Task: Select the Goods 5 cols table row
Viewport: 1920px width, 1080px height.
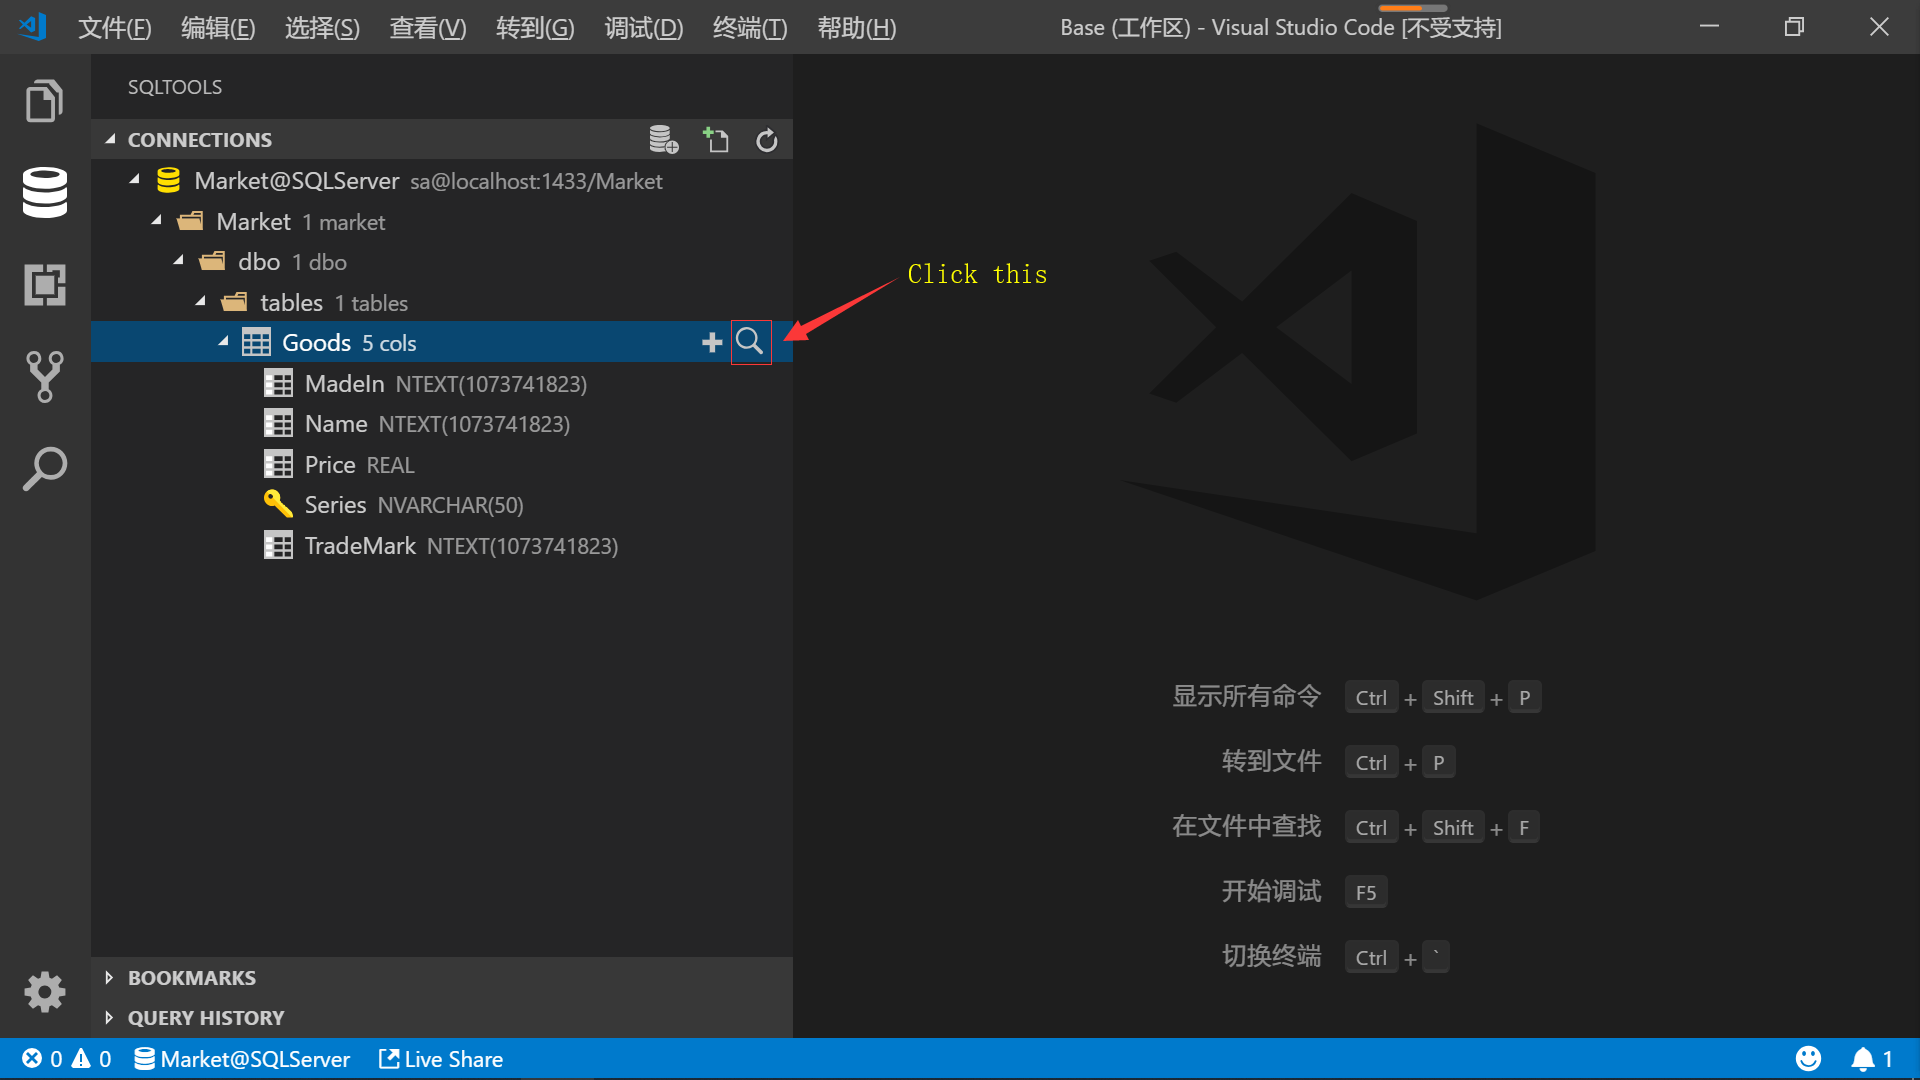Action: click(442, 342)
